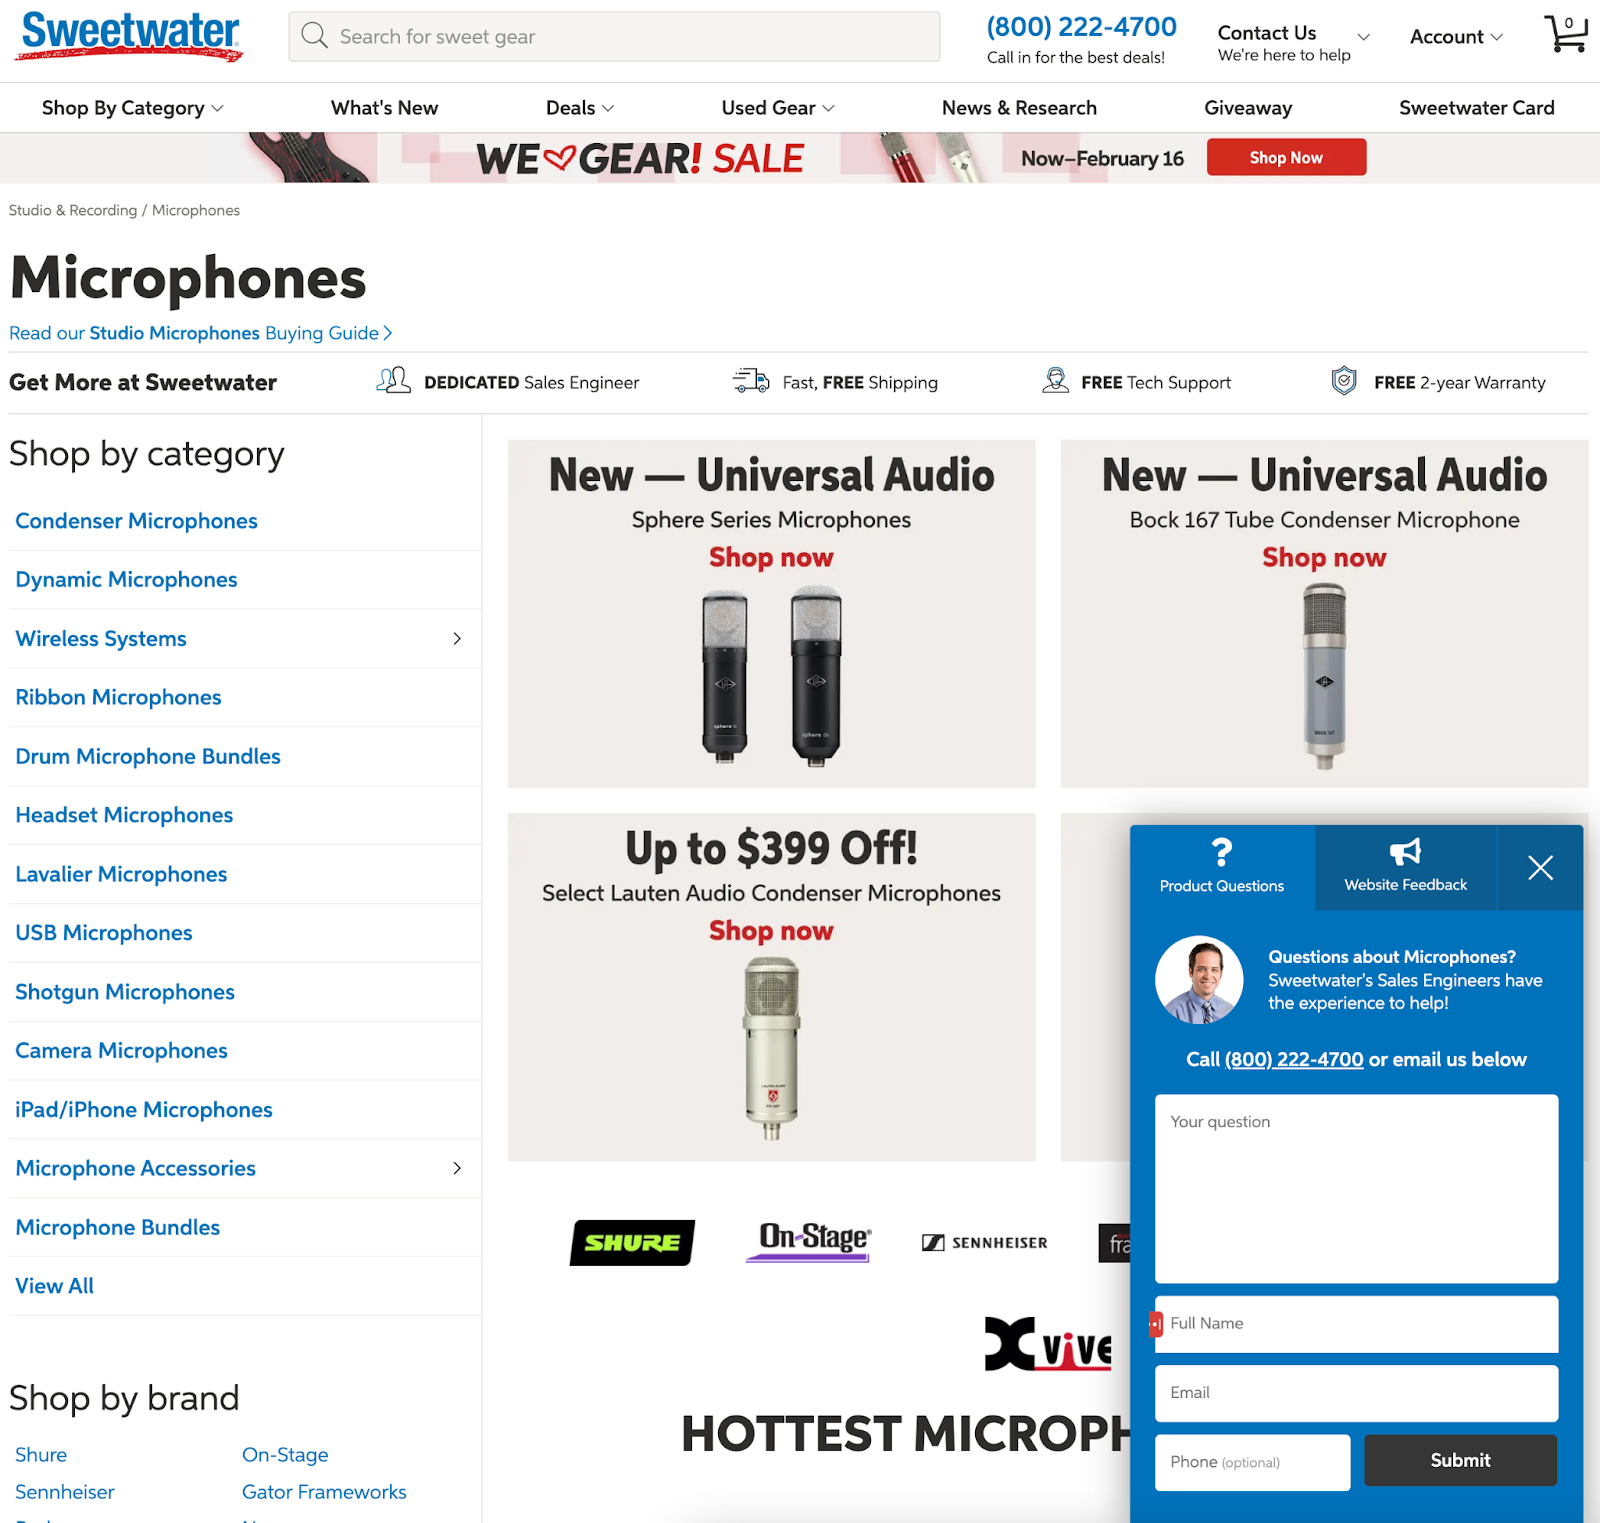Click the search magnifier icon

(314, 36)
